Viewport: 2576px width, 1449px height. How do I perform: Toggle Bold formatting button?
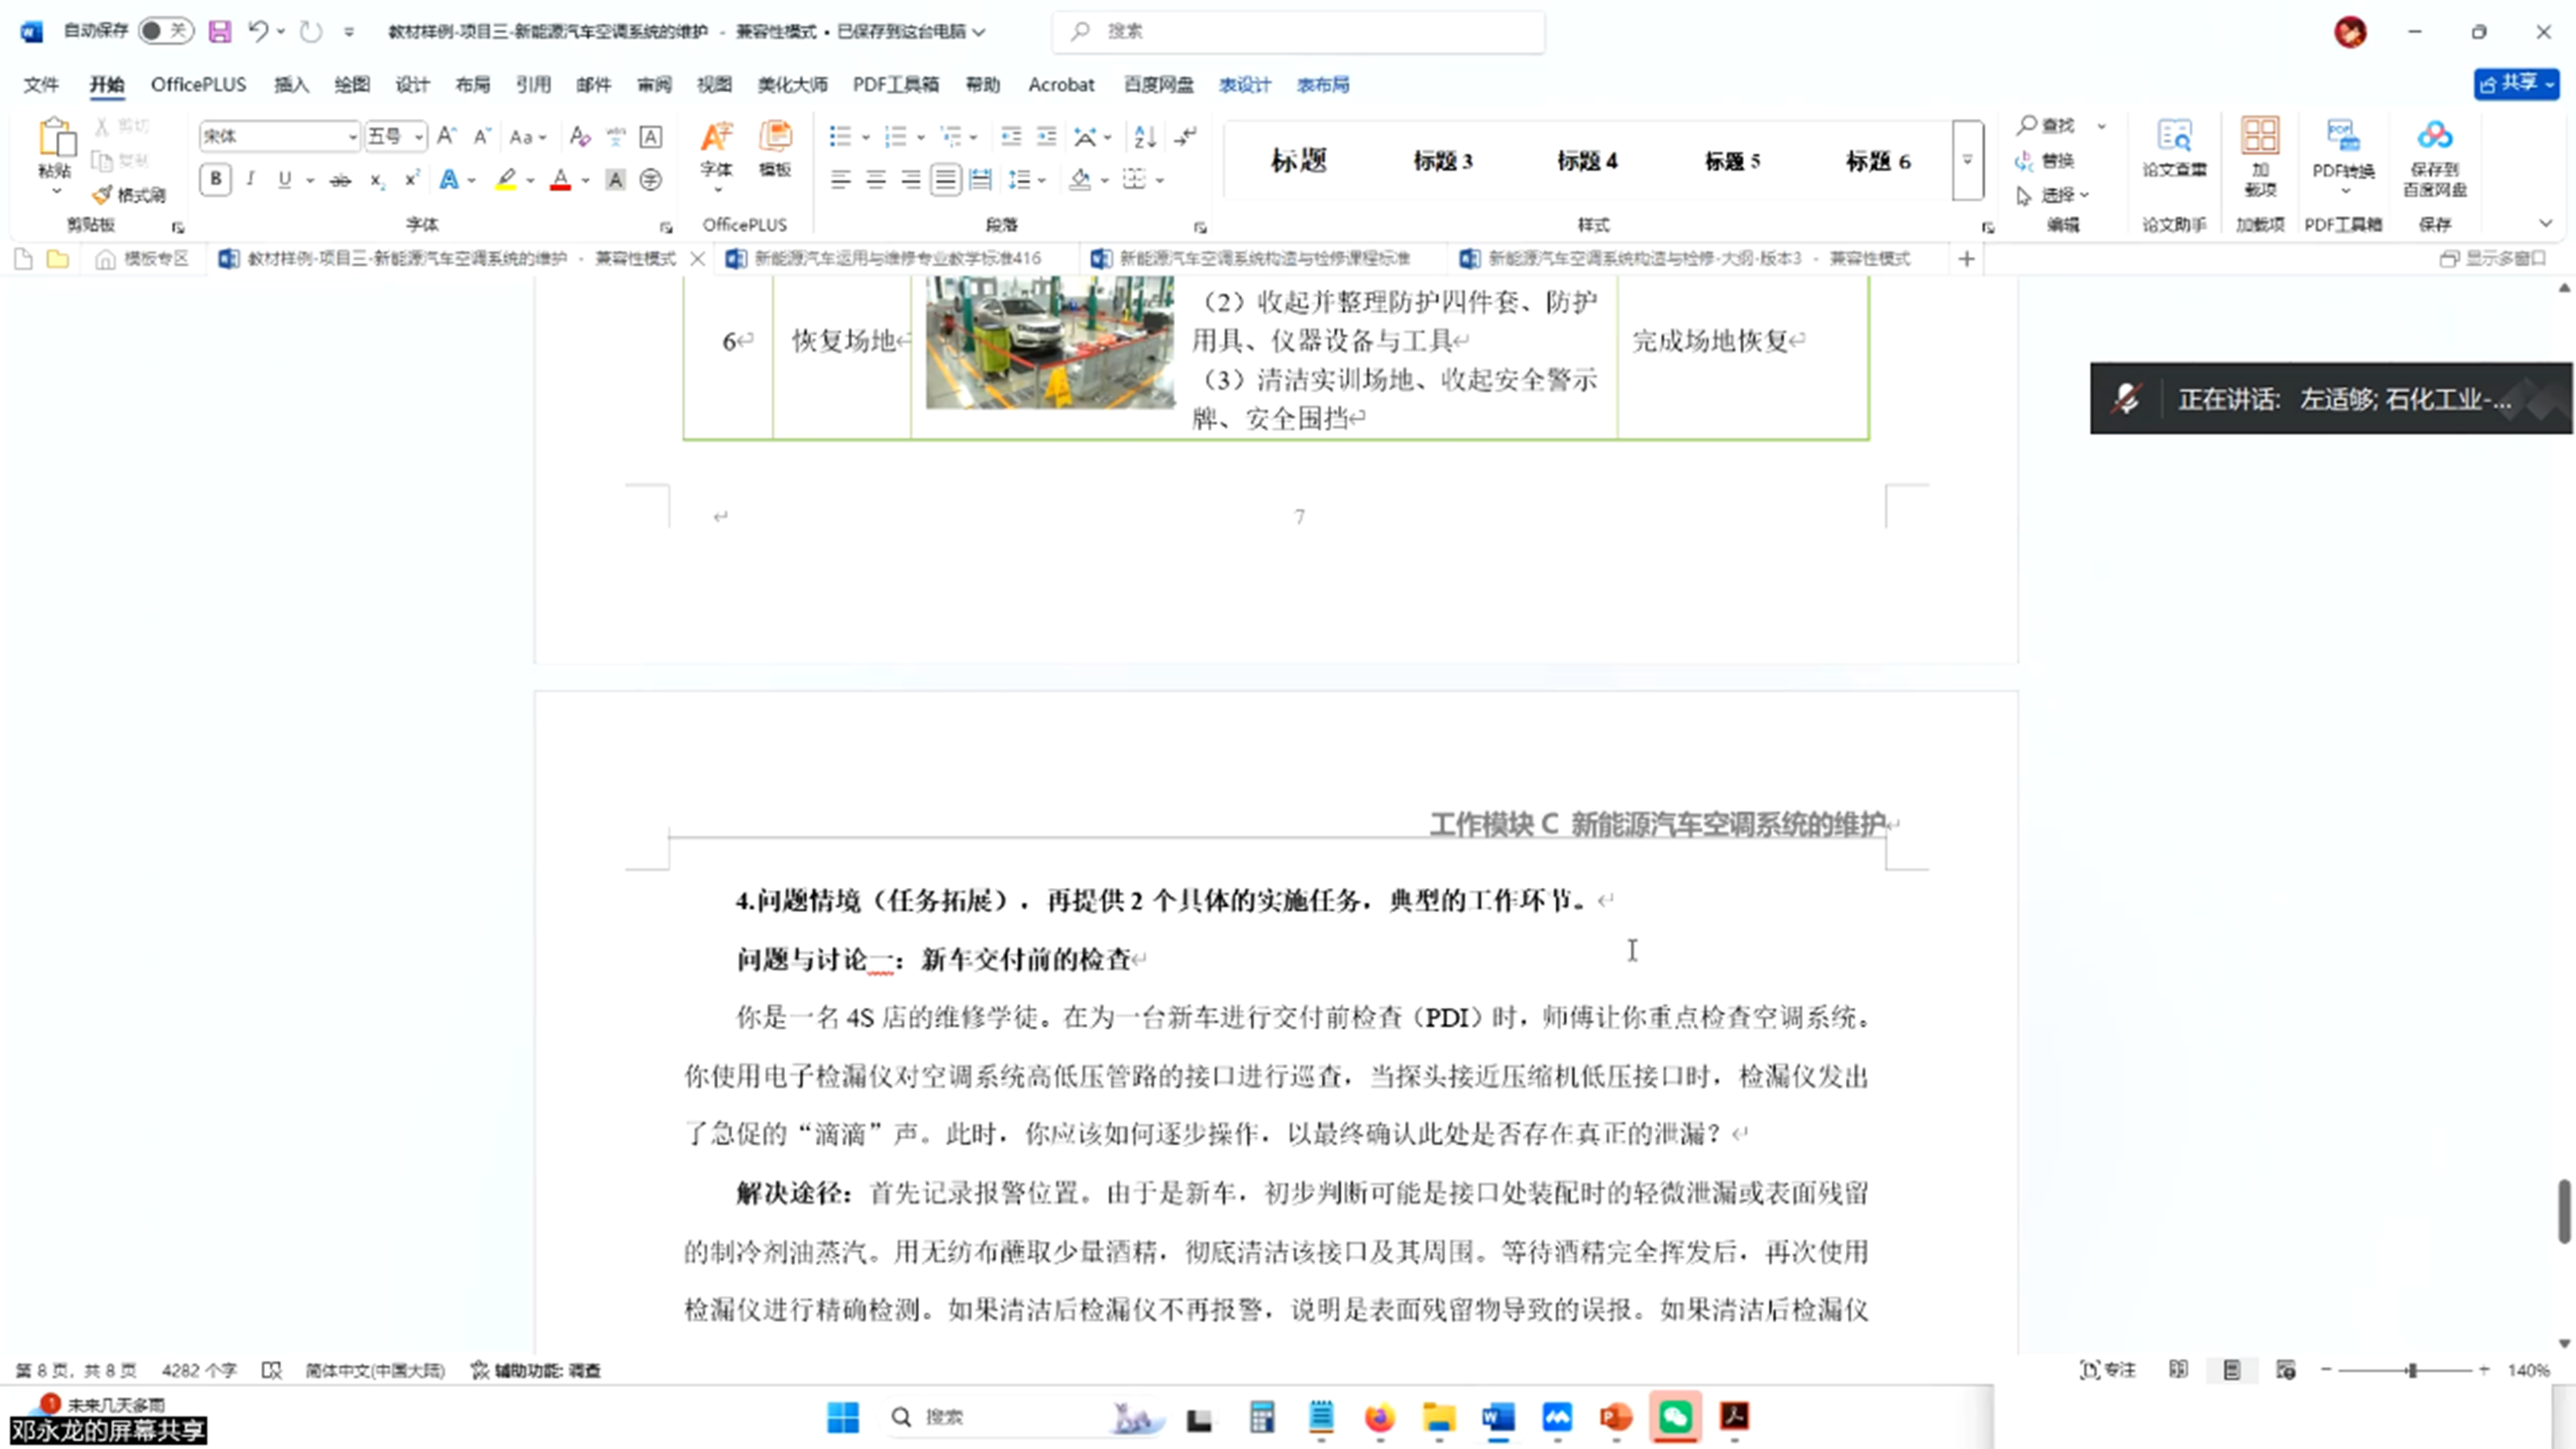pyautogui.click(x=215, y=179)
